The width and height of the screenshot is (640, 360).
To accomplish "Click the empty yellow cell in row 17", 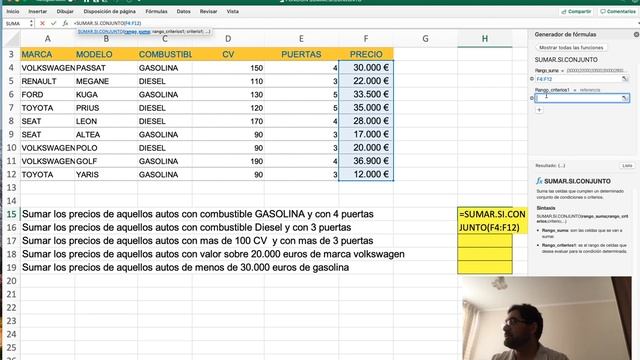I will click(x=484, y=241).
